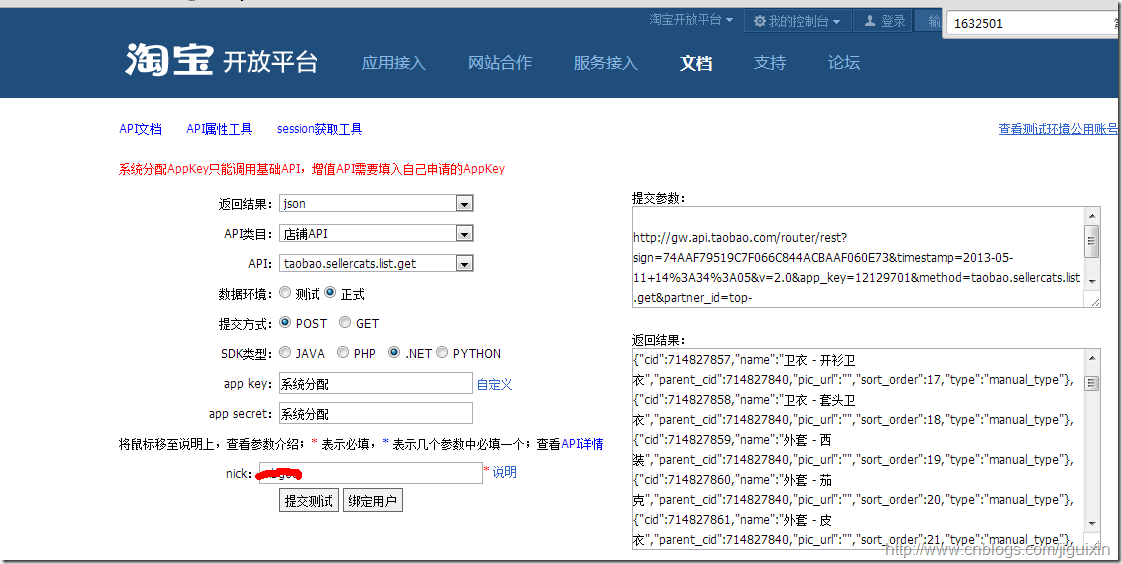
Task: Click scroll-down arrow of 返回结果 output box
Action: [x=1092, y=525]
